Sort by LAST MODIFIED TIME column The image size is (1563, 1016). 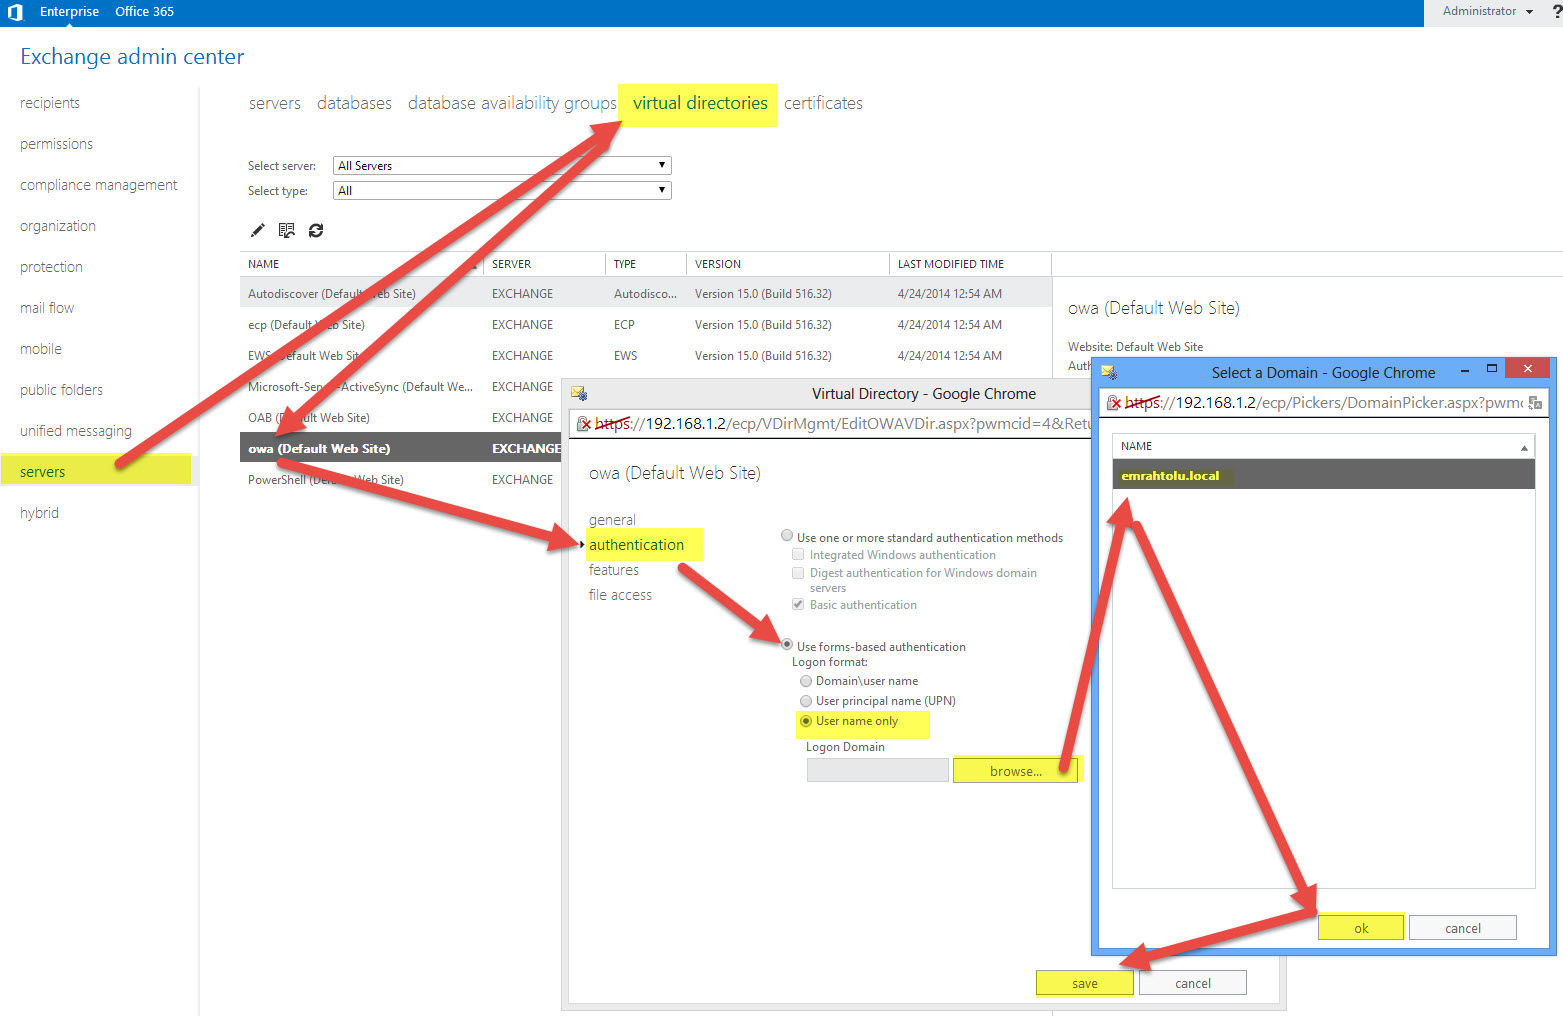point(969,264)
